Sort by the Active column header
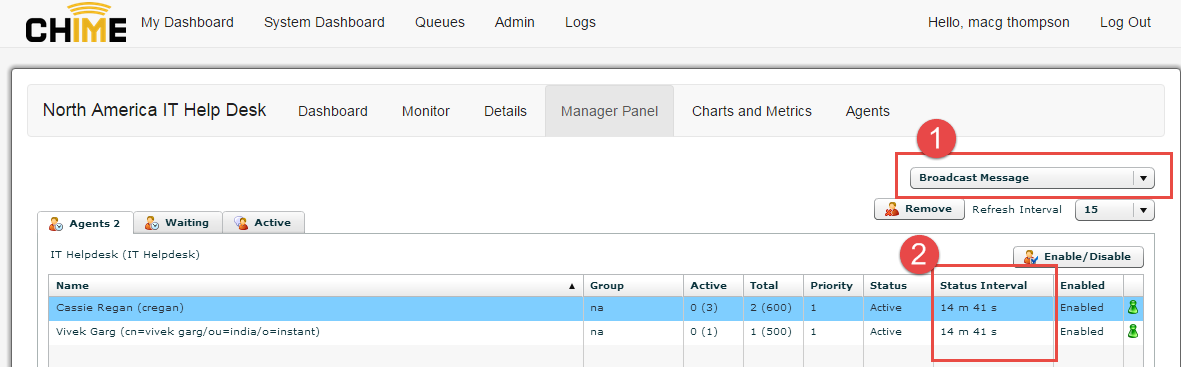This screenshot has width=1181, height=367. tap(713, 286)
